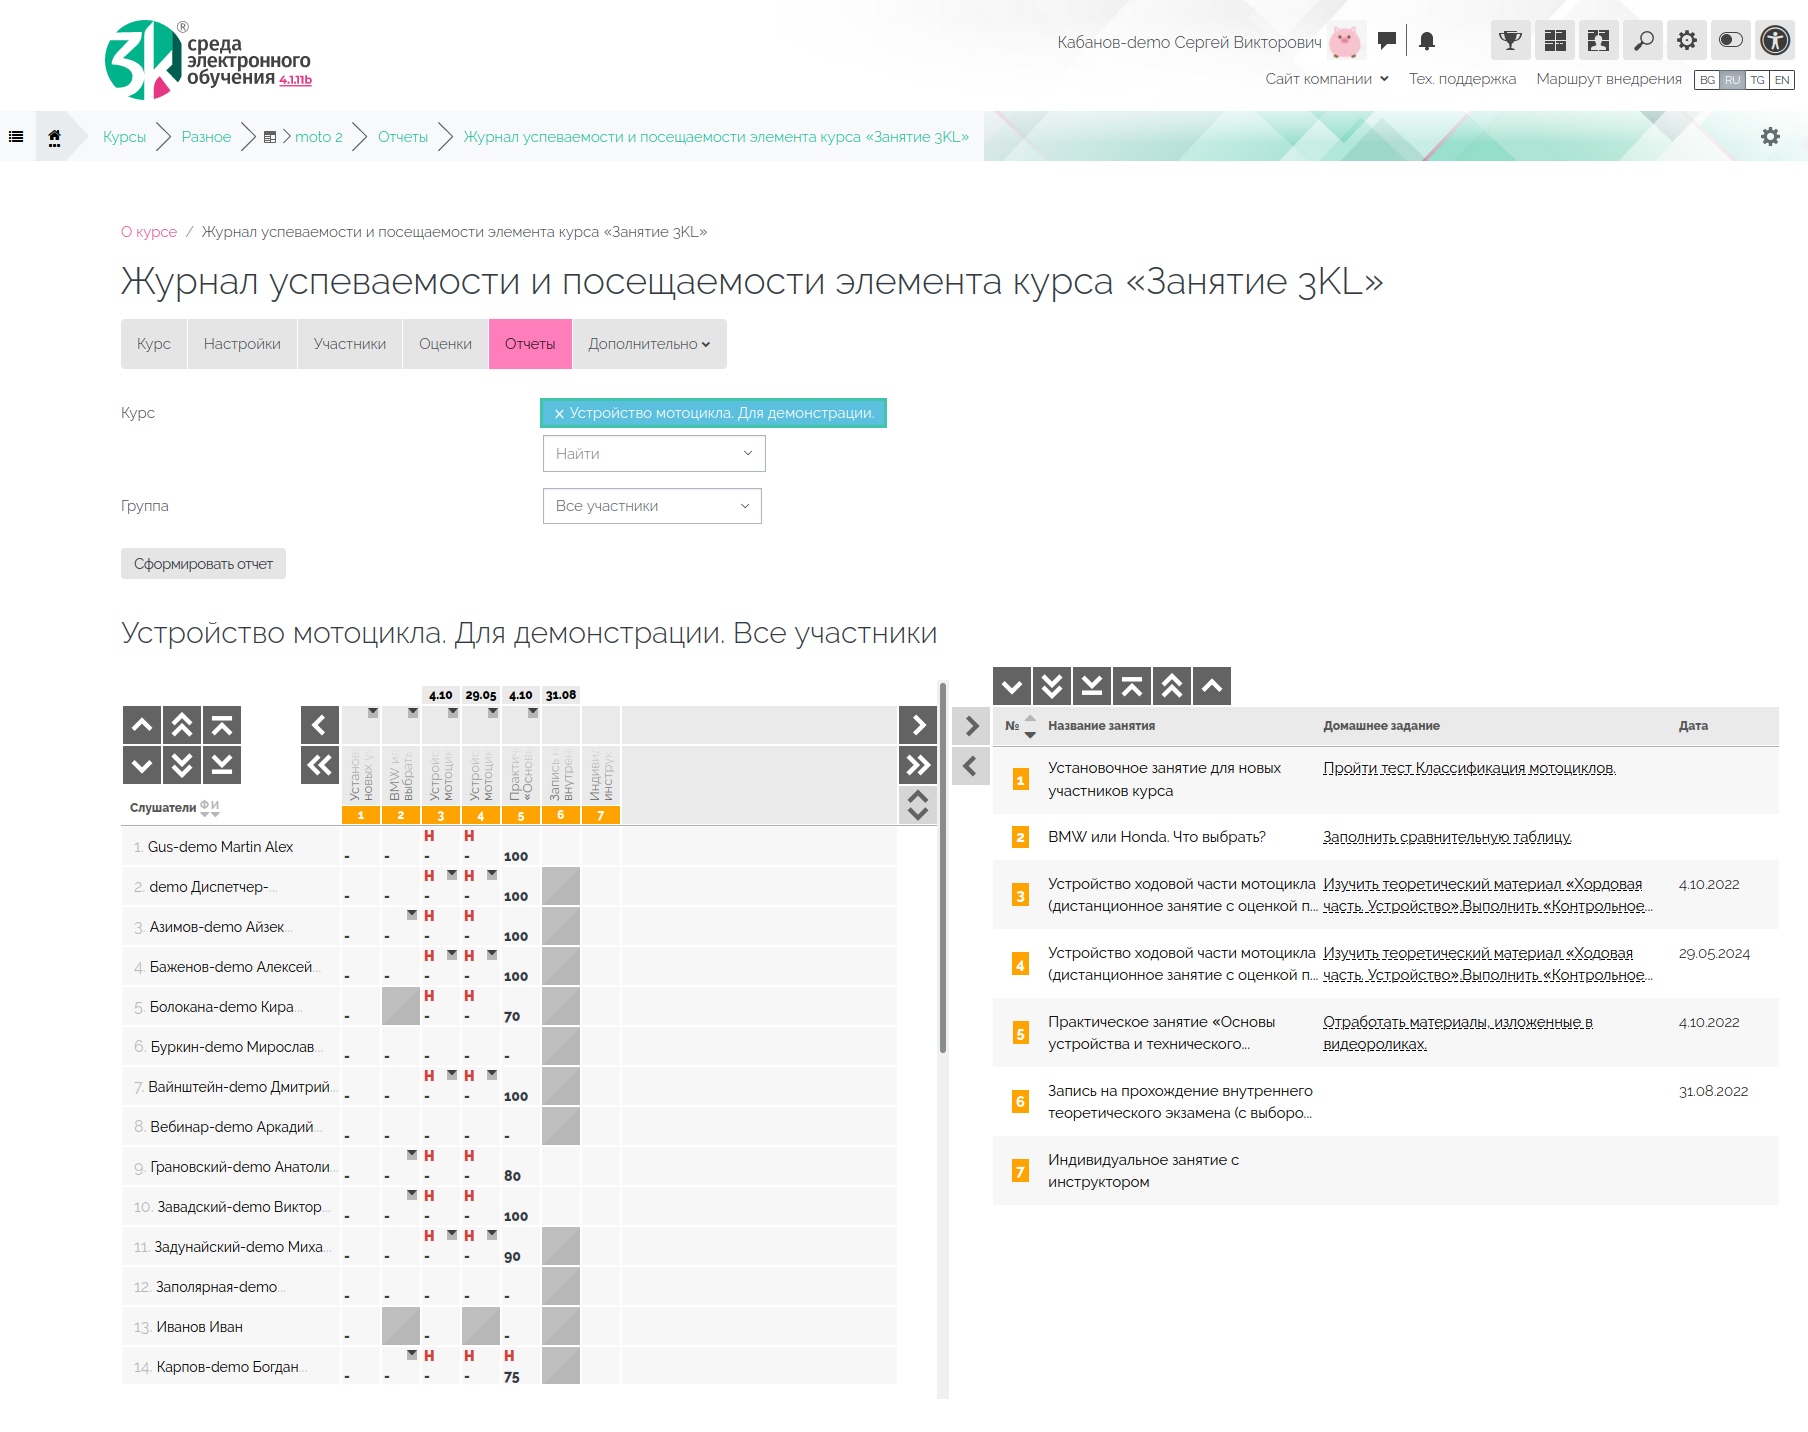Open the Заполнить сравнительную таблицу homework link

point(1446,837)
